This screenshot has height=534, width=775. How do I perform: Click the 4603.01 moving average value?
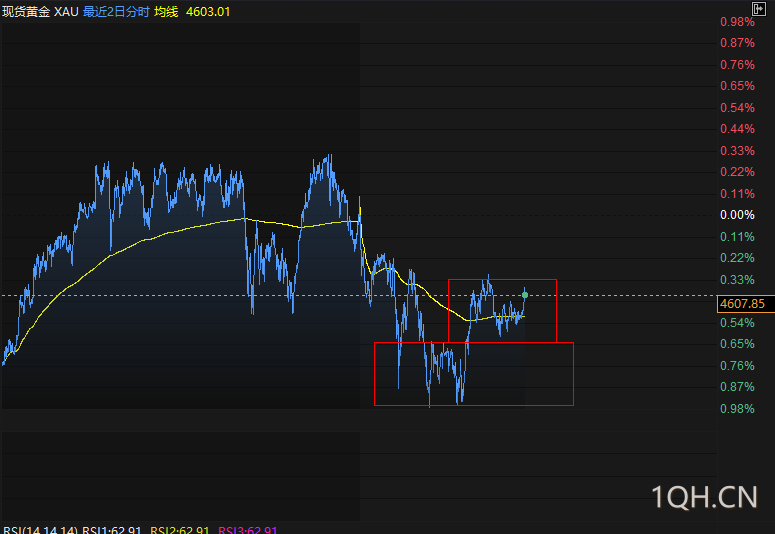coord(208,12)
